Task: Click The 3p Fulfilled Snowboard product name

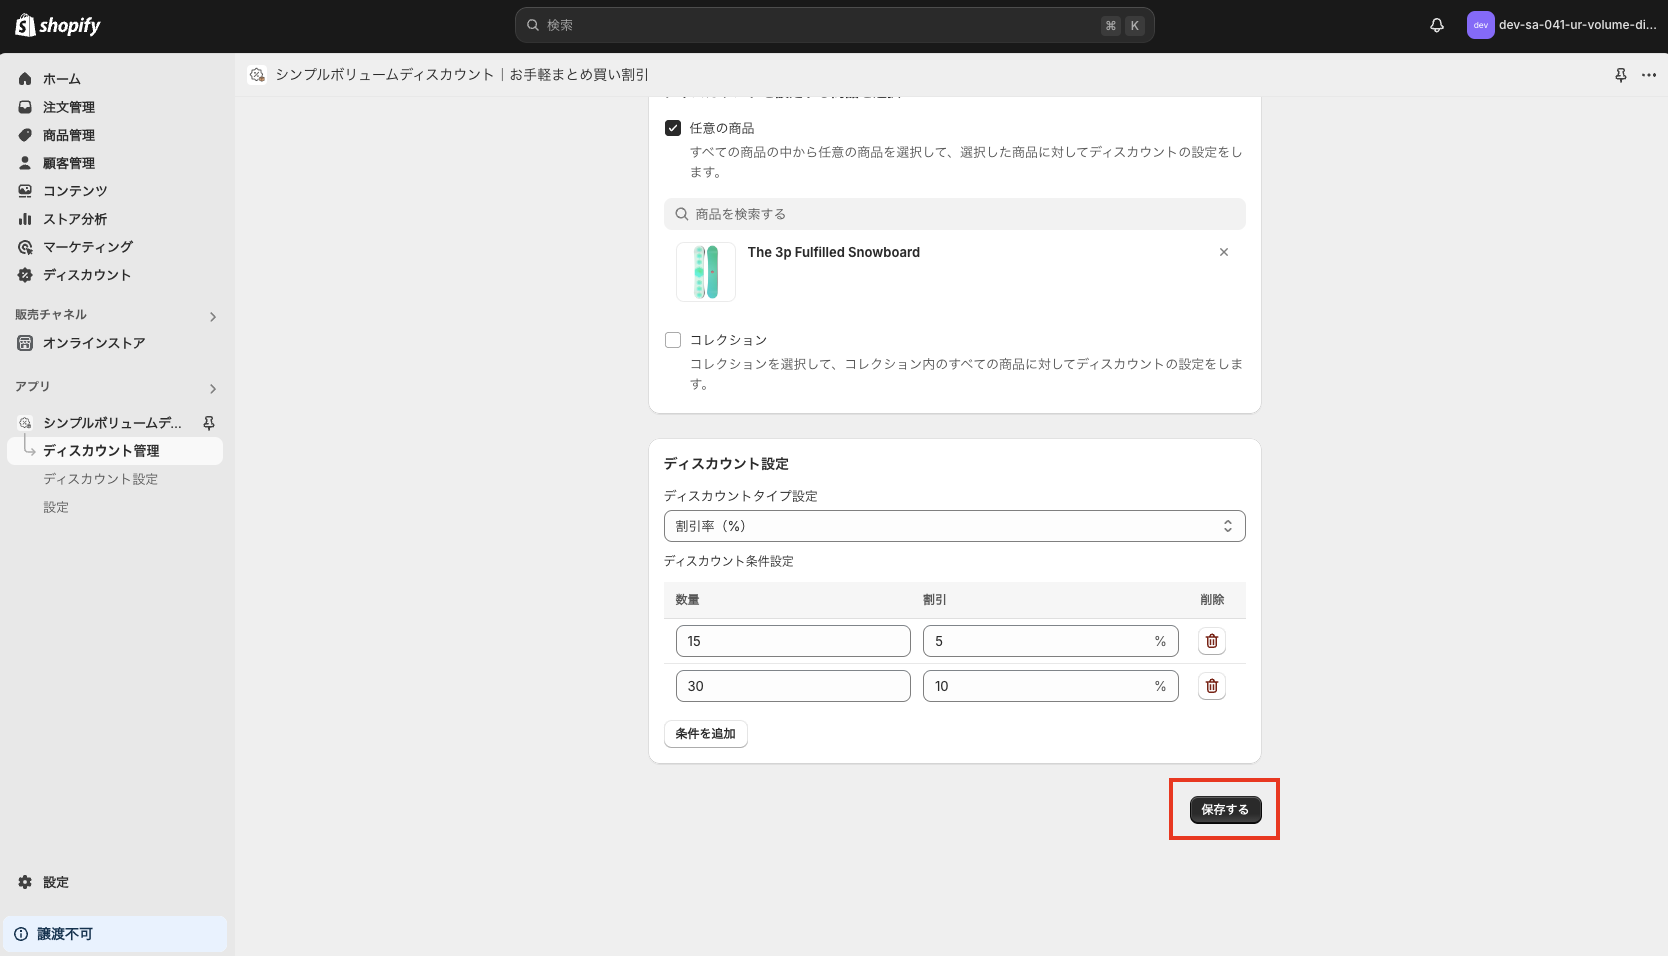Action: point(834,252)
